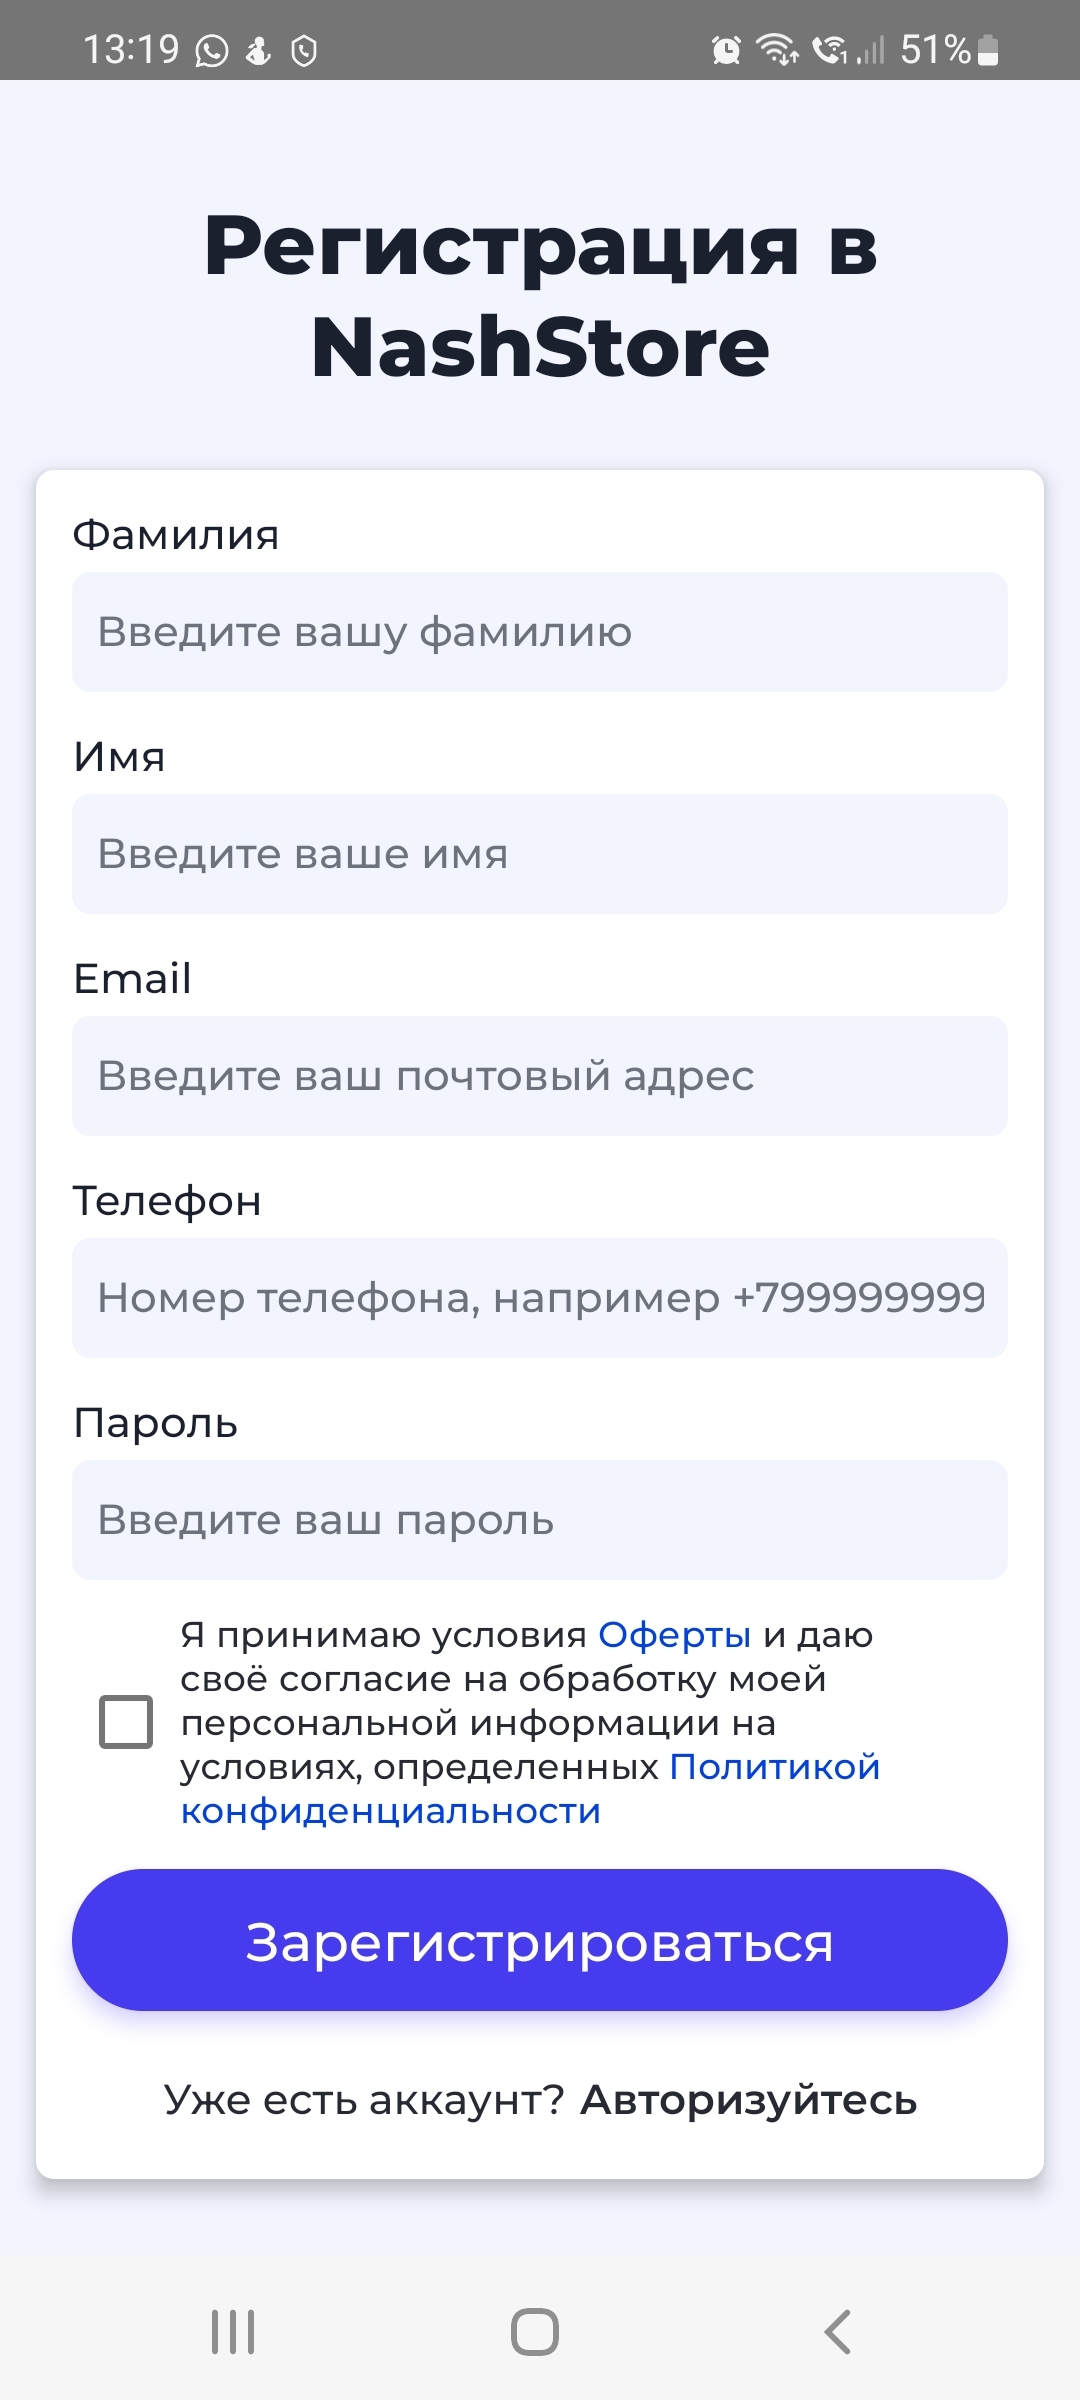Follow the Авторизуйтесь login link
This screenshot has height=2400, width=1080.
[x=748, y=2100]
